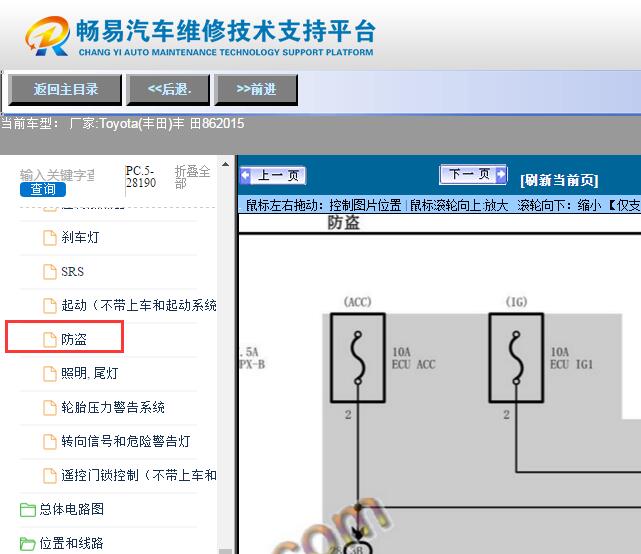Click the current vehicle 当前车型 text

(123, 123)
